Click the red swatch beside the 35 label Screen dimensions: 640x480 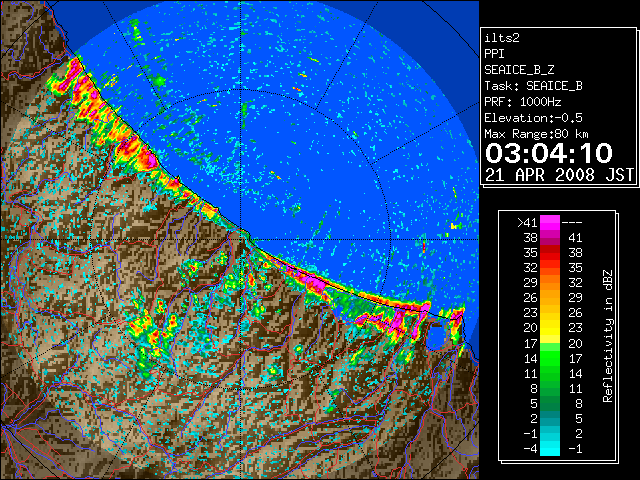point(550,253)
